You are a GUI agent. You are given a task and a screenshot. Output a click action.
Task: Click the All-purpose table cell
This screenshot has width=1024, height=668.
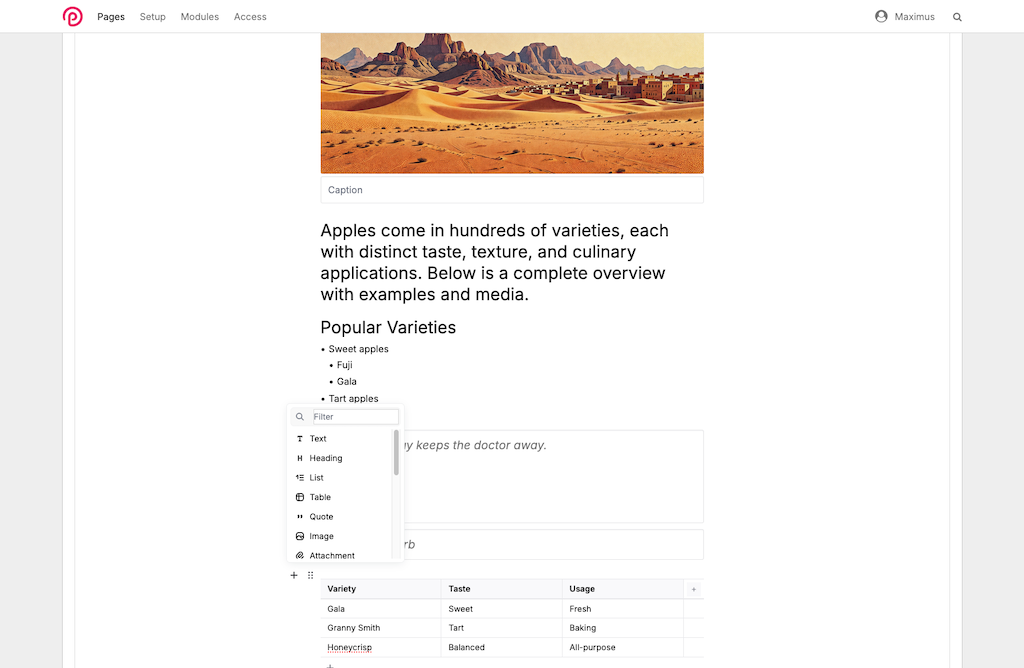point(622,648)
